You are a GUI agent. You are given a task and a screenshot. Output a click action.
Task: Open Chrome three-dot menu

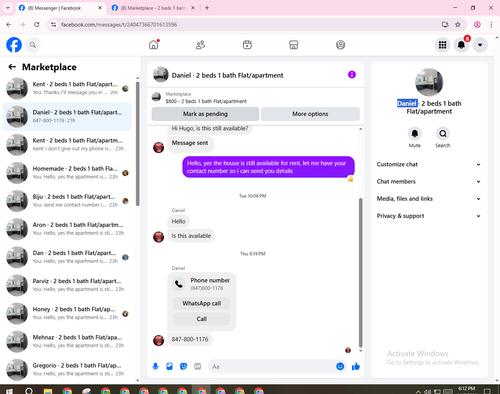(491, 25)
